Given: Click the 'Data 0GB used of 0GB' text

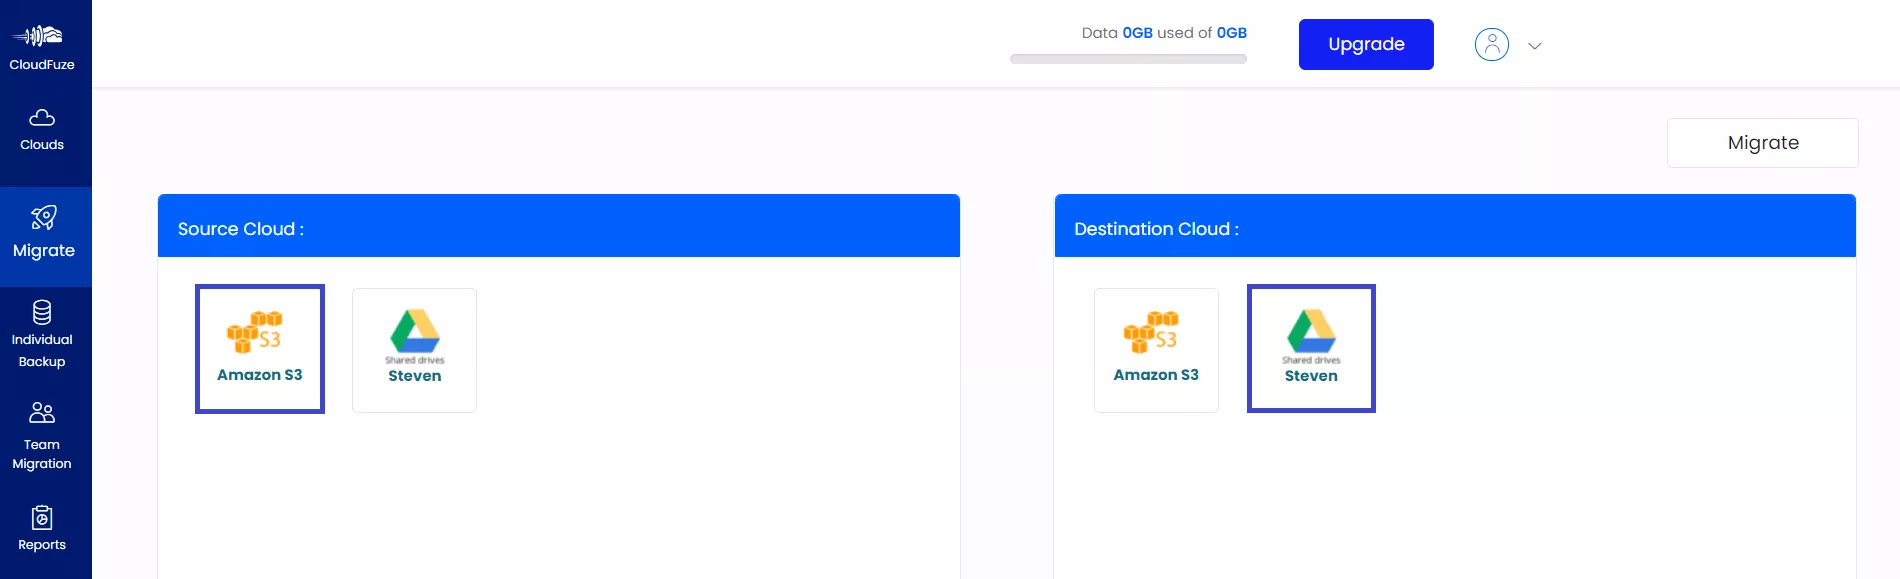Looking at the screenshot, I should [x=1164, y=33].
